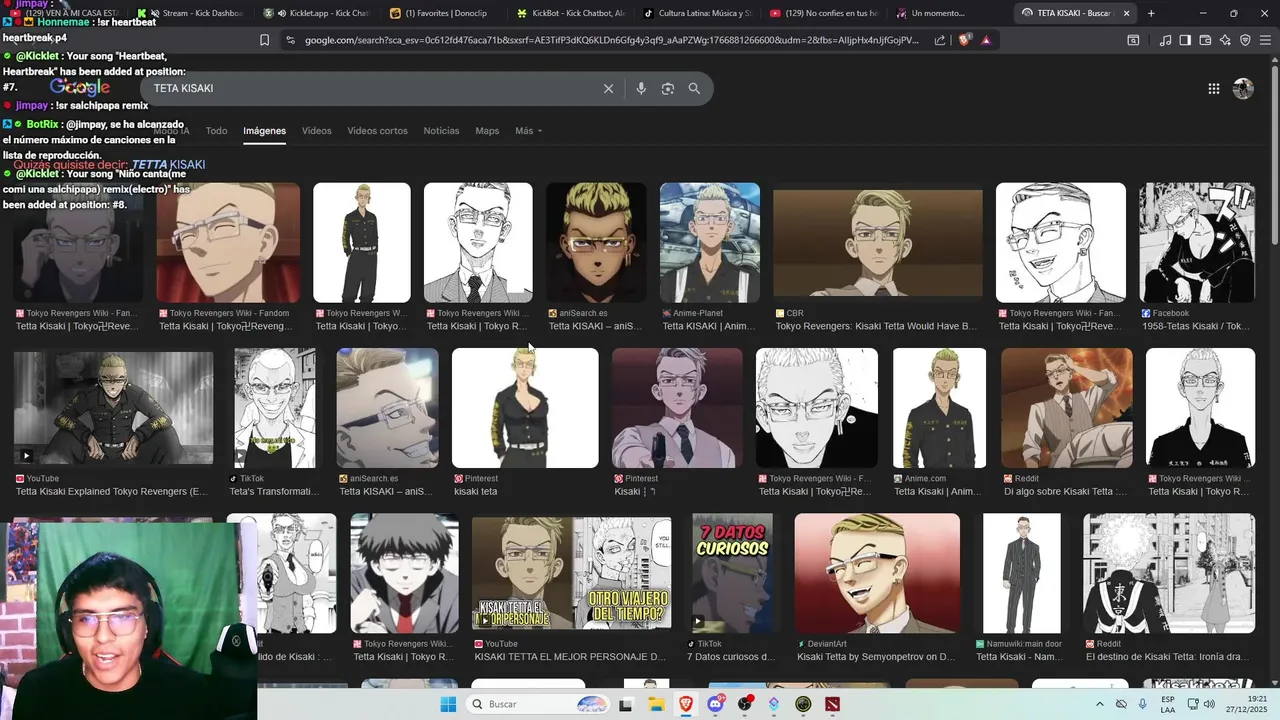Select the Imágenes tab
Screen dimensions: 1280x720
pos(264,131)
